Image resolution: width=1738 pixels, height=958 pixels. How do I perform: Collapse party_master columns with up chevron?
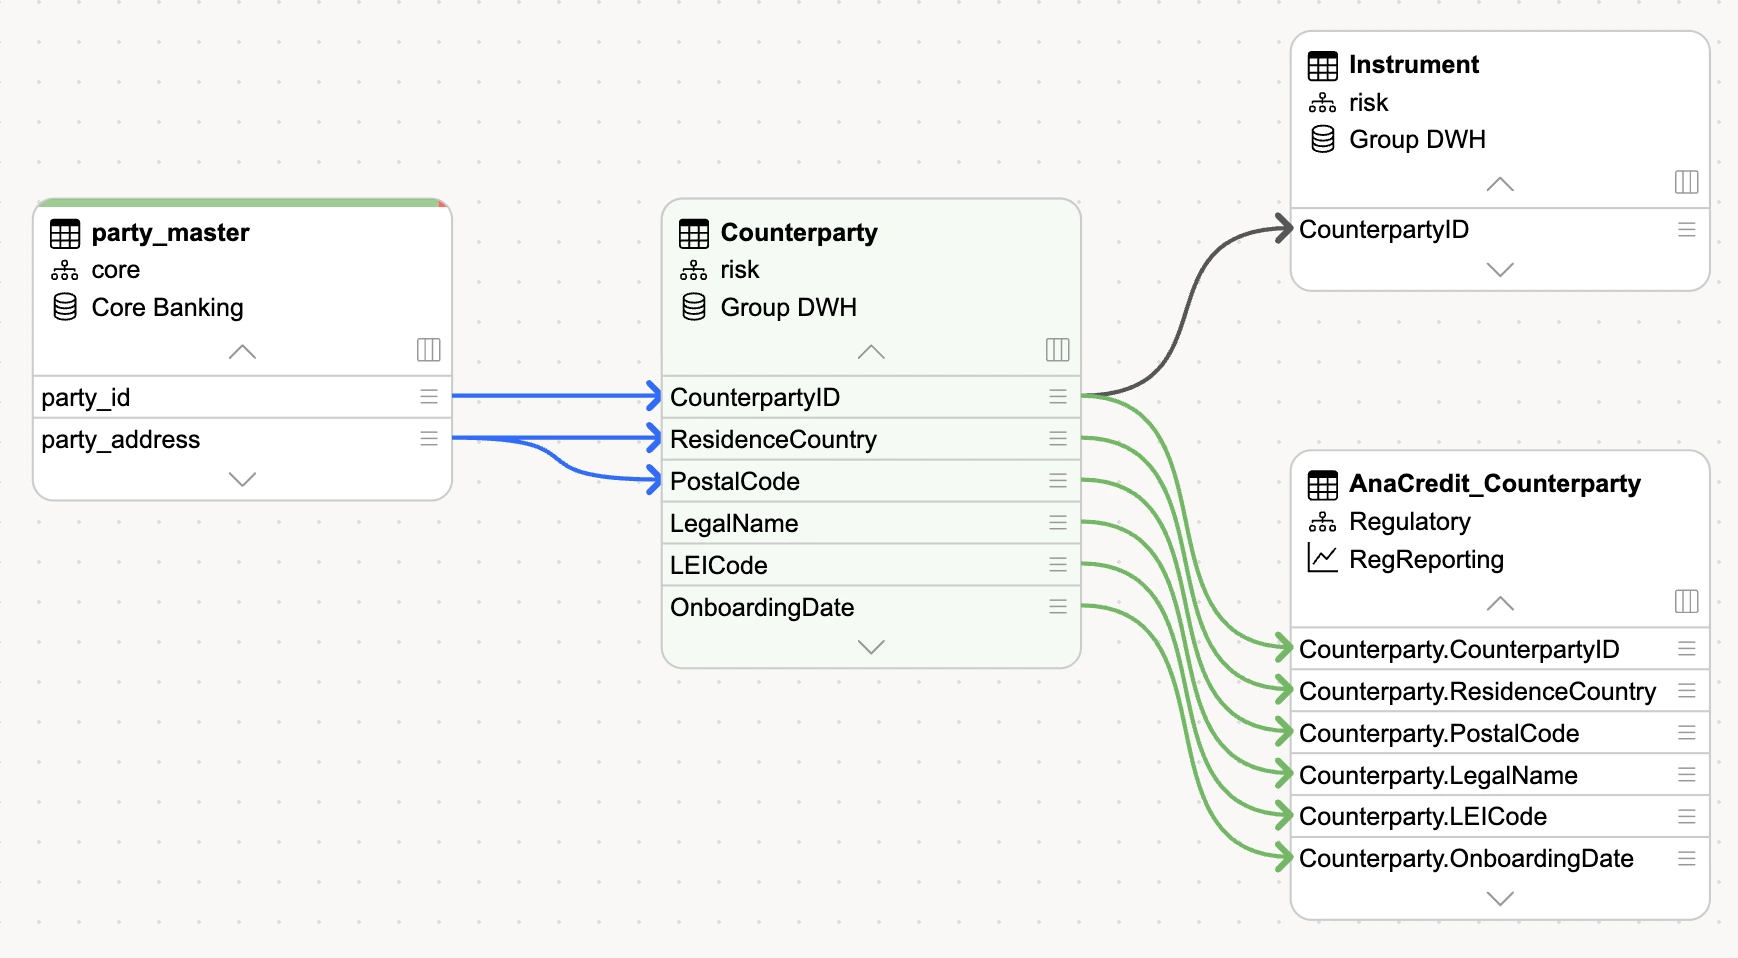pos(242,352)
